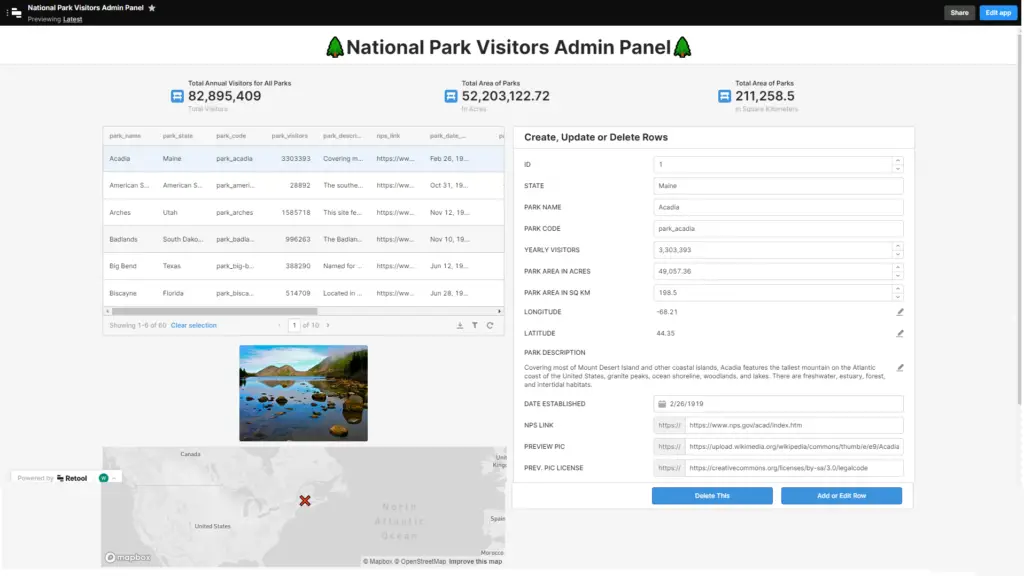Edit the Latitude value with pencil icon
Image resolution: width=1024 pixels, height=576 pixels.
[900, 334]
